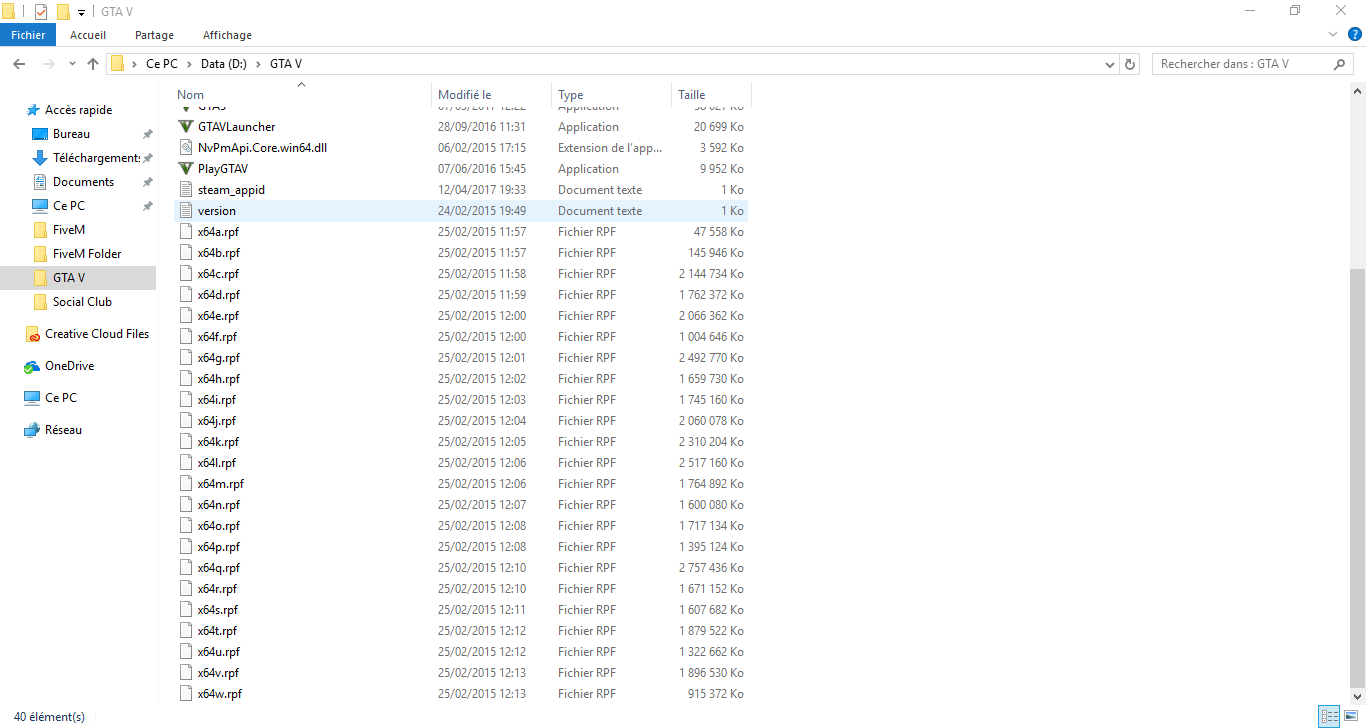The width and height of the screenshot is (1366, 728).
Task: Click the NvPmApi.Core.win64.dll file icon
Action: 186,148
